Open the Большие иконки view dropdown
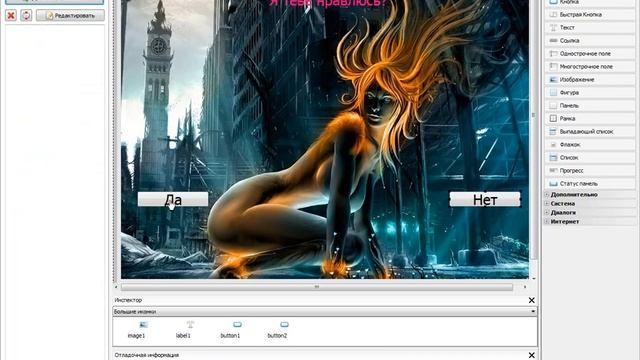Screen dimensions: 640x360 point(325,312)
